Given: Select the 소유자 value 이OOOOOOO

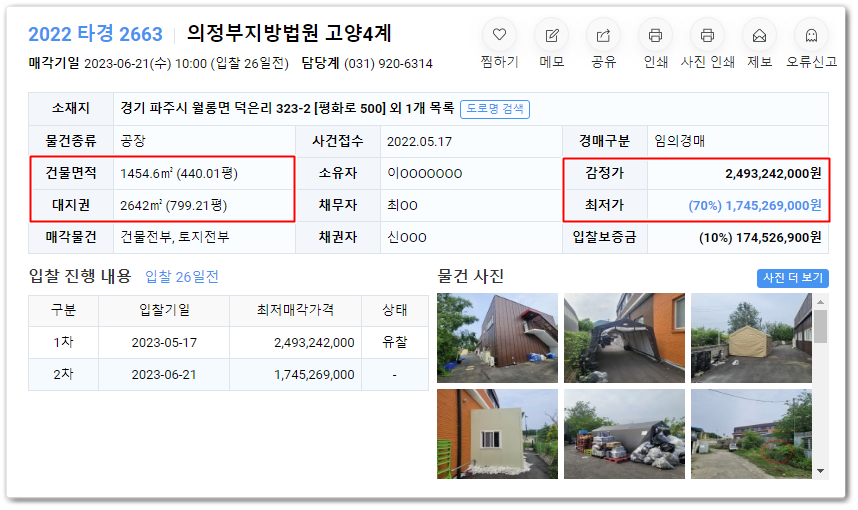Looking at the screenshot, I should 425,173.
